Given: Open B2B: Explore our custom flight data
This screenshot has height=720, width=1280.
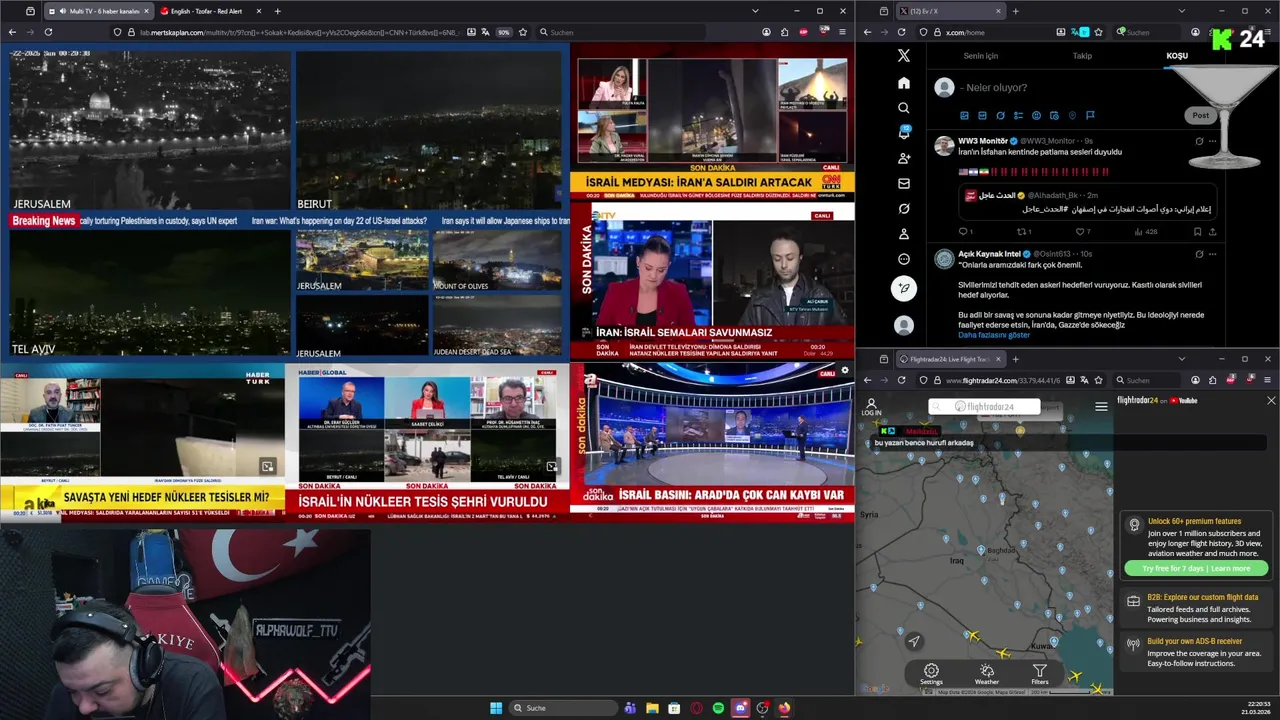Looking at the screenshot, I should [x=1202, y=597].
